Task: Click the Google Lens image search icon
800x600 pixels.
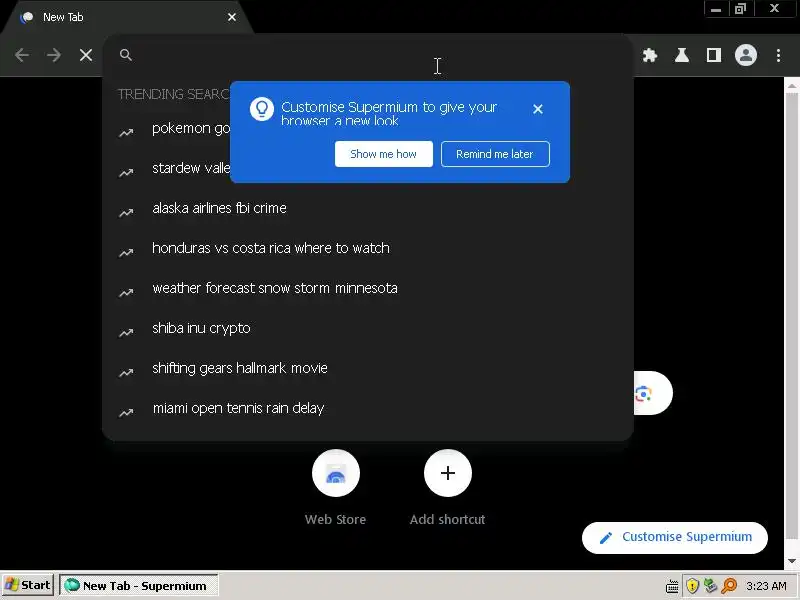Action: tap(644, 393)
